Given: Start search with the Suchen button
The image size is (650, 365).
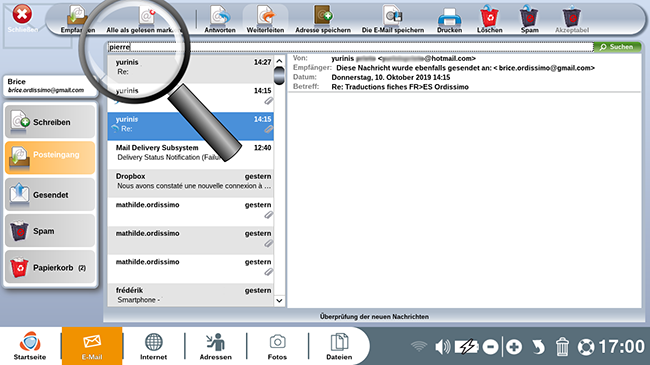Looking at the screenshot, I should (x=617, y=47).
